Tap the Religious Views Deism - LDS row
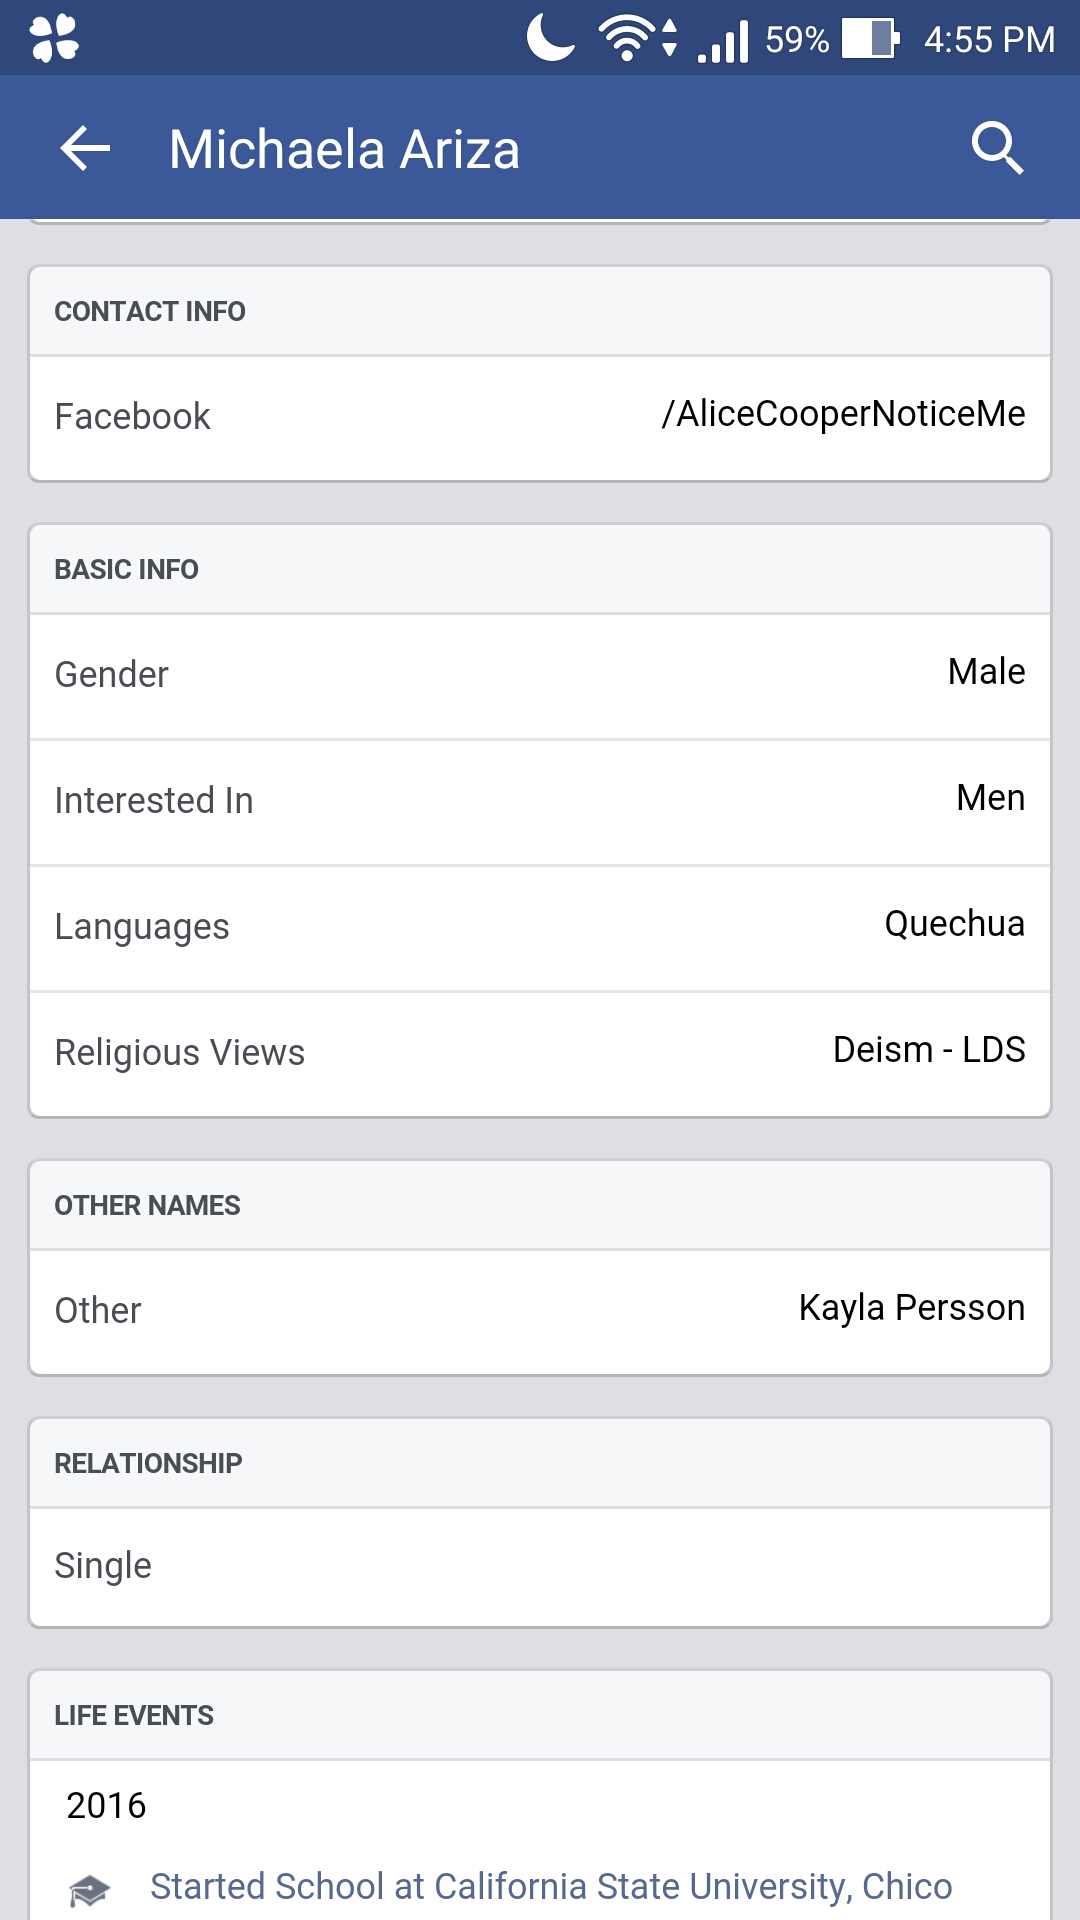1080x1920 pixels. (540, 1054)
